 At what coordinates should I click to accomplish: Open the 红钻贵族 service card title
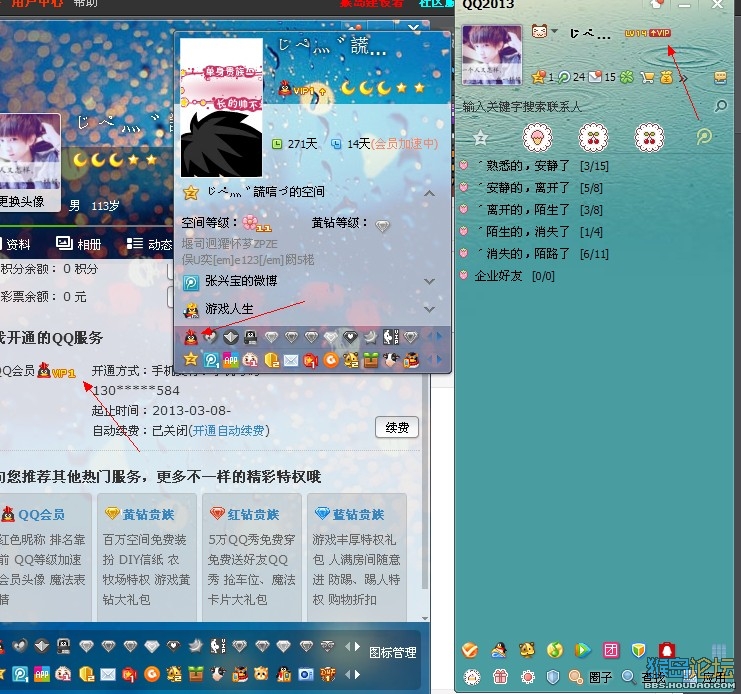[x=253, y=514]
